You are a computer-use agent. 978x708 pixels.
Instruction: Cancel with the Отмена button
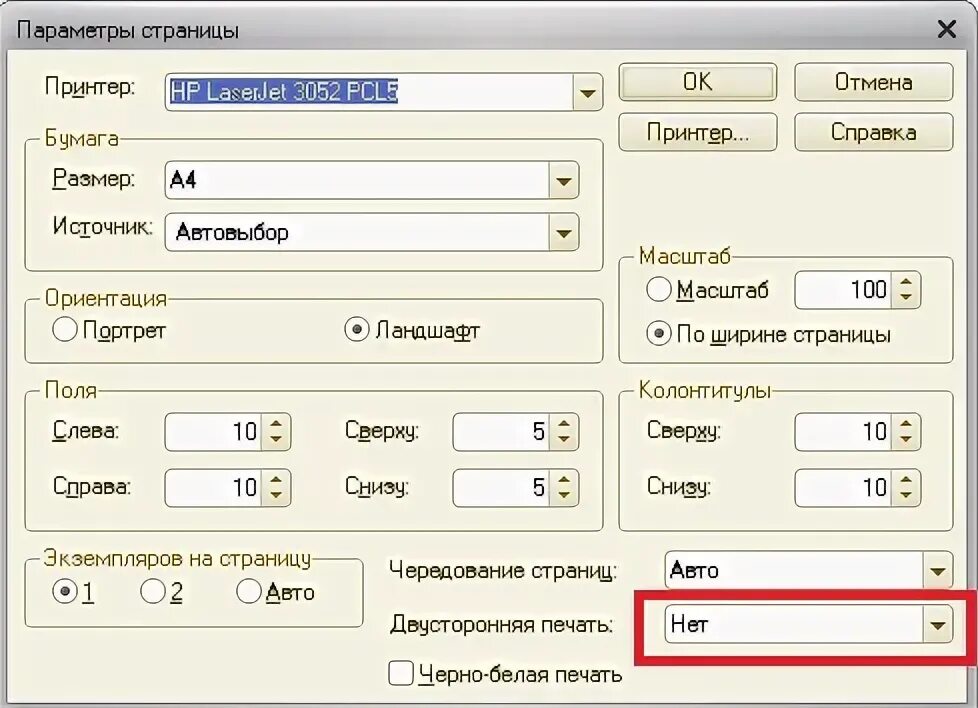(x=873, y=82)
